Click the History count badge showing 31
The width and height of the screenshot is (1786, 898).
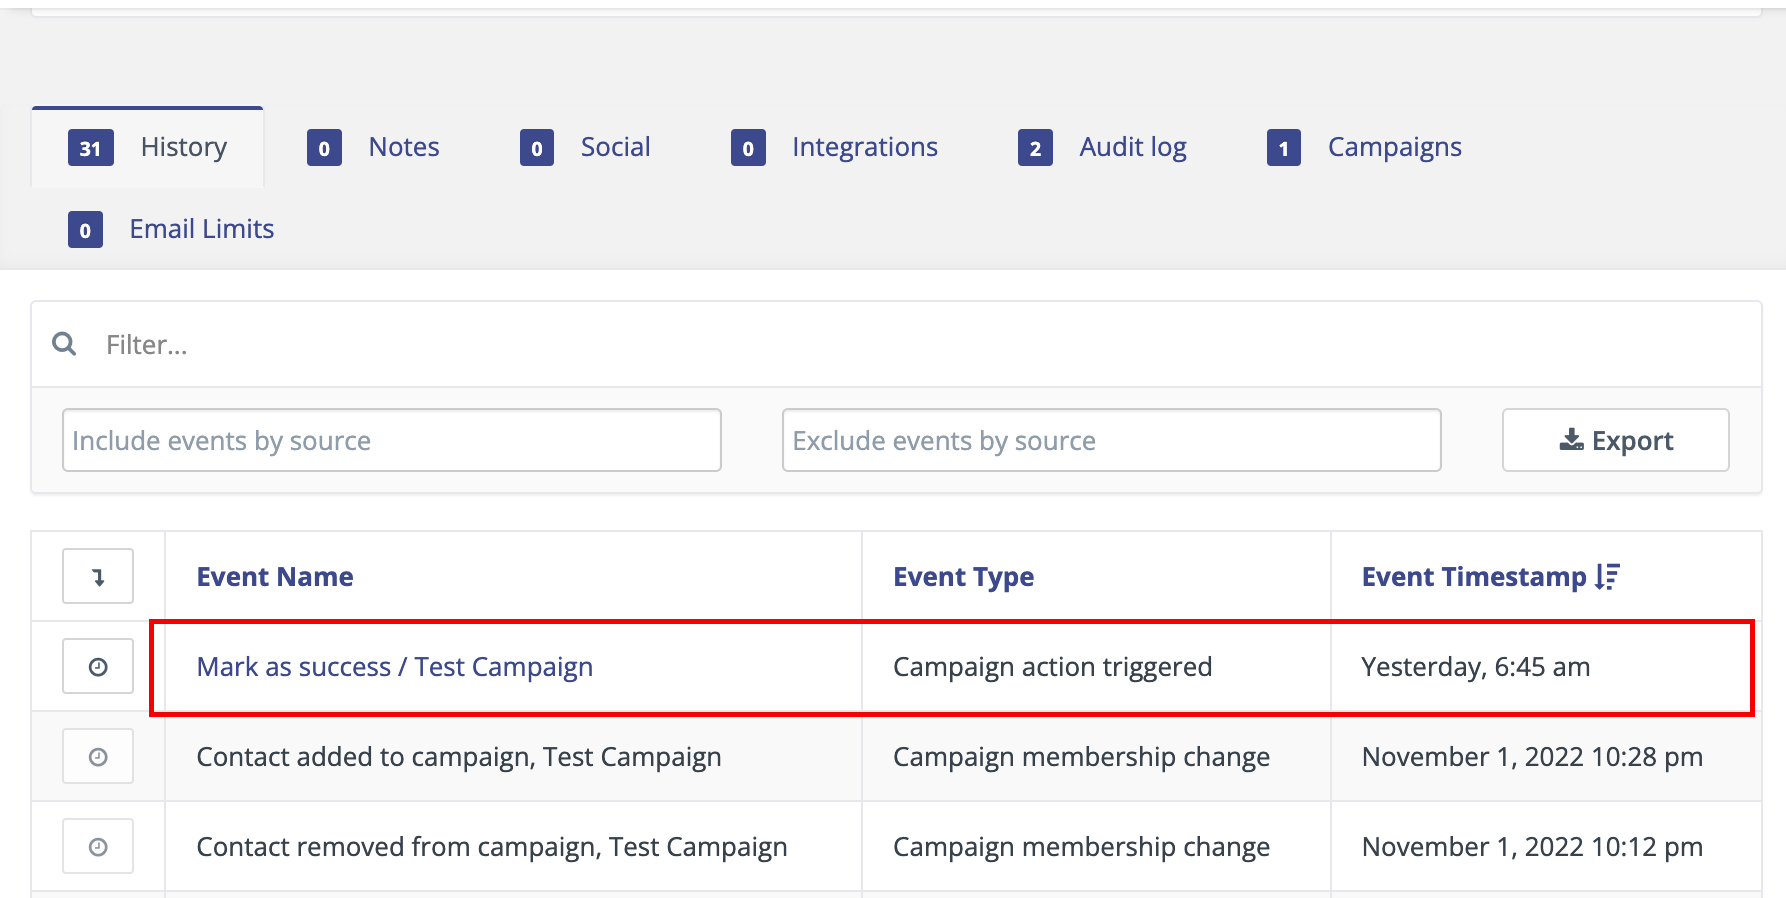tap(90, 148)
